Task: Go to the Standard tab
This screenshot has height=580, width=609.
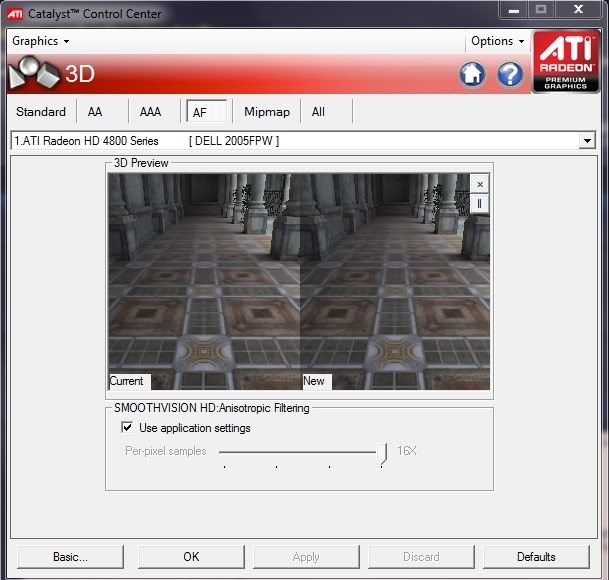Action: [41, 112]
